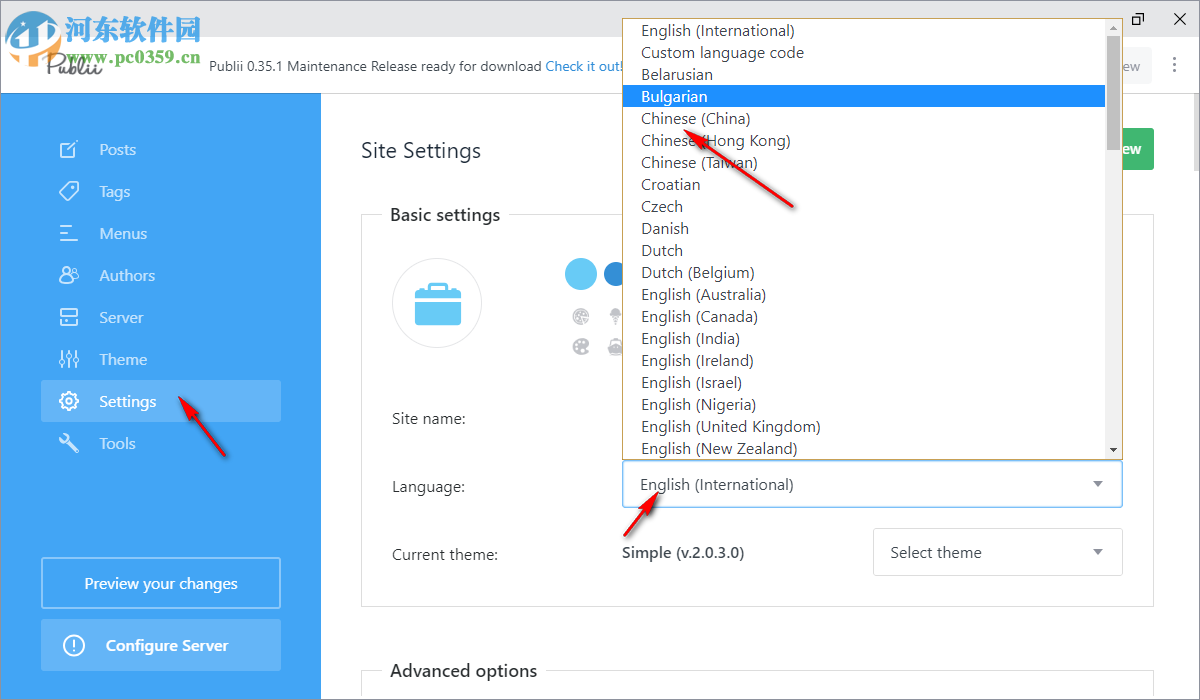Click the Theme sliders icon
This screenshot has height=700, width=1200.
[x=69, y=360]
